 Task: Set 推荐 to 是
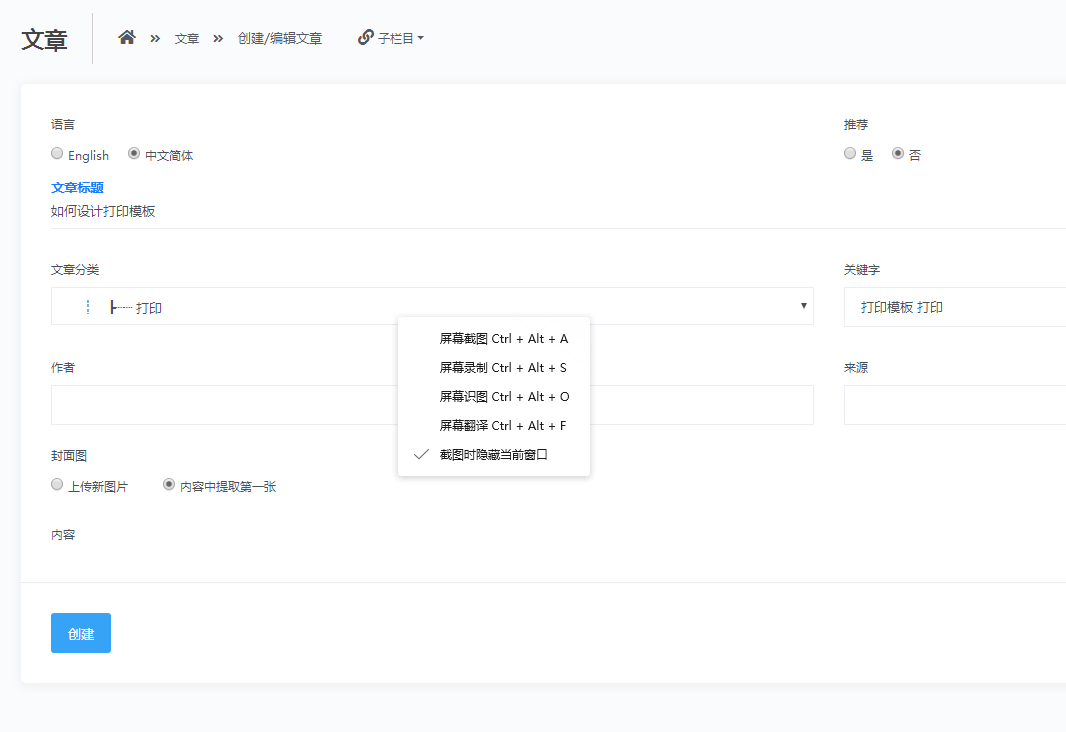coord(850,154)
